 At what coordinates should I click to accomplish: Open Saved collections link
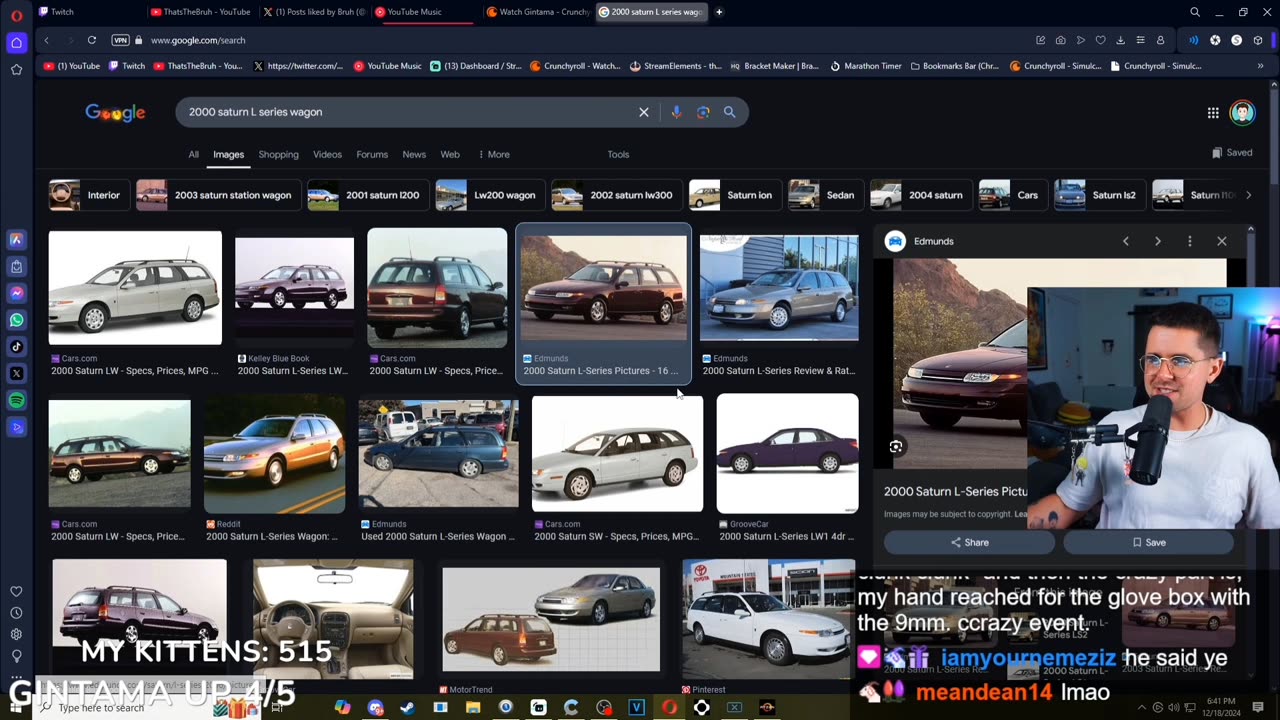(1232, 153)
